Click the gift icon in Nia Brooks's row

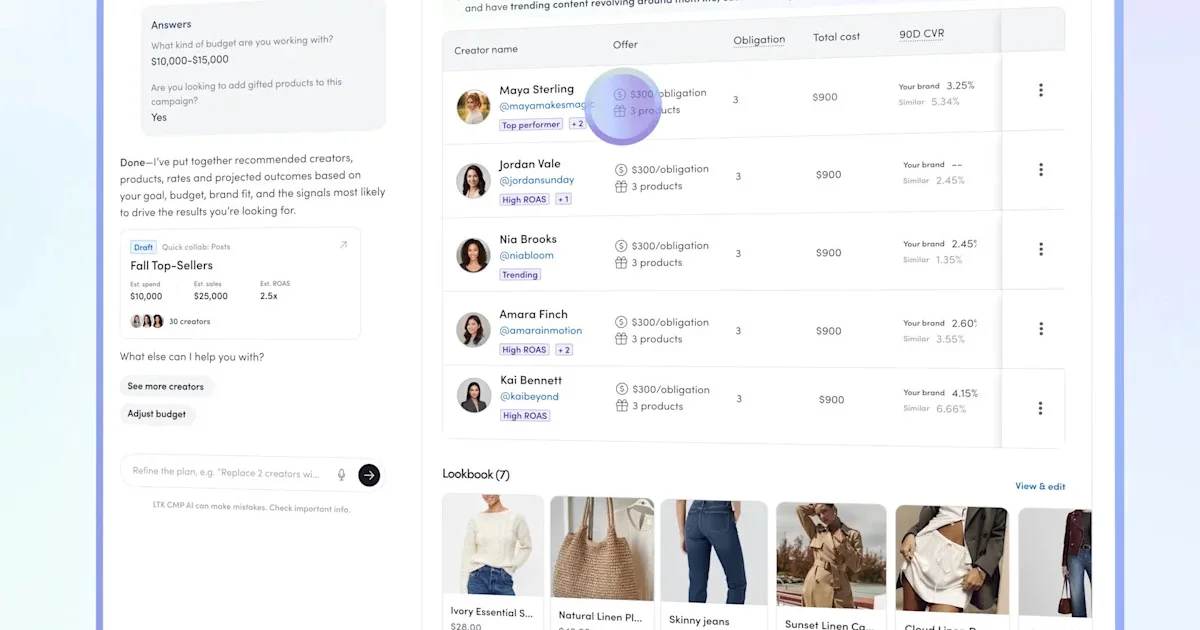pos(620,263)
